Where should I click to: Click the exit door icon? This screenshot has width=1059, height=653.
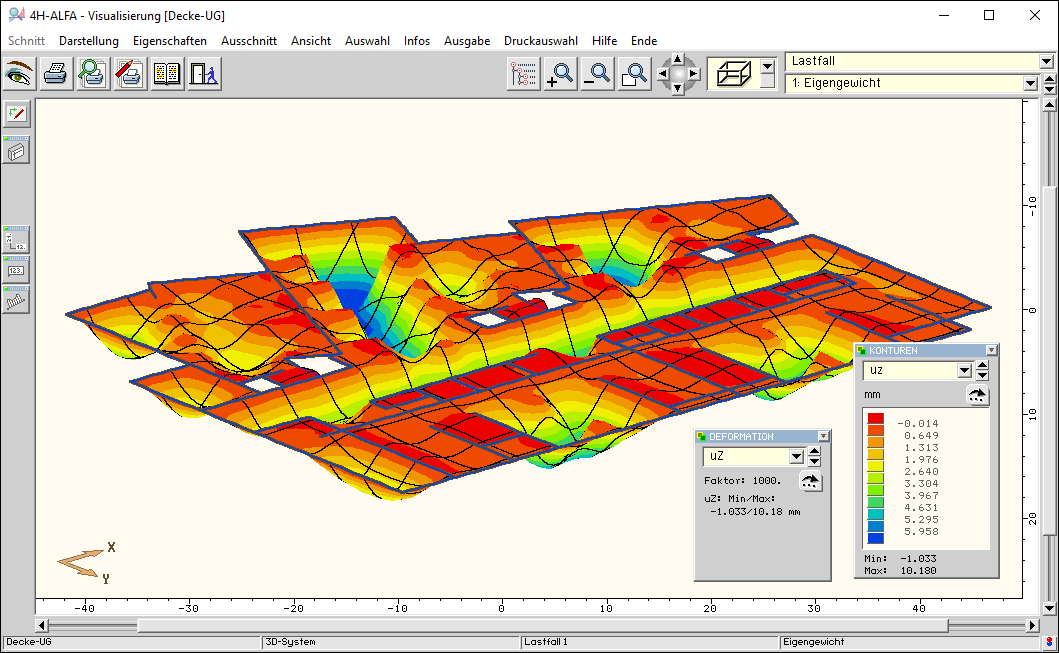click(x=203, y=74)
